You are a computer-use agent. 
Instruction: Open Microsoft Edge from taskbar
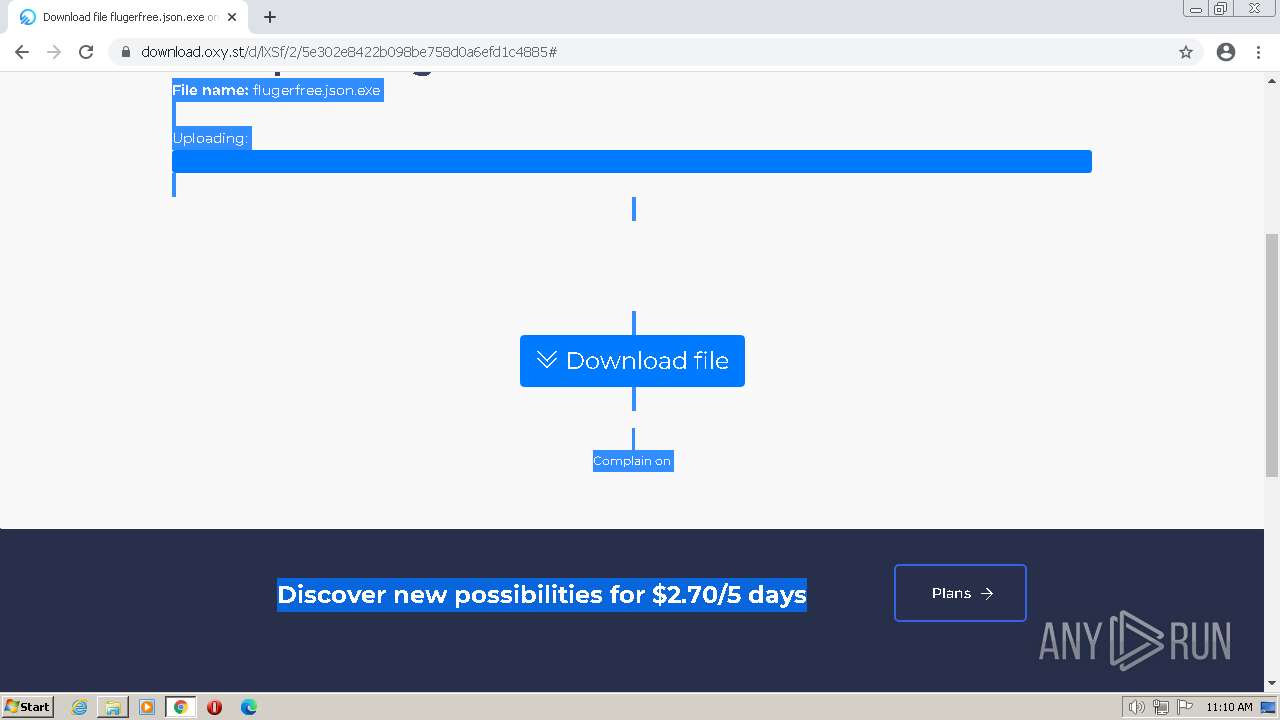pyautogui.click(x=248, y=707)
